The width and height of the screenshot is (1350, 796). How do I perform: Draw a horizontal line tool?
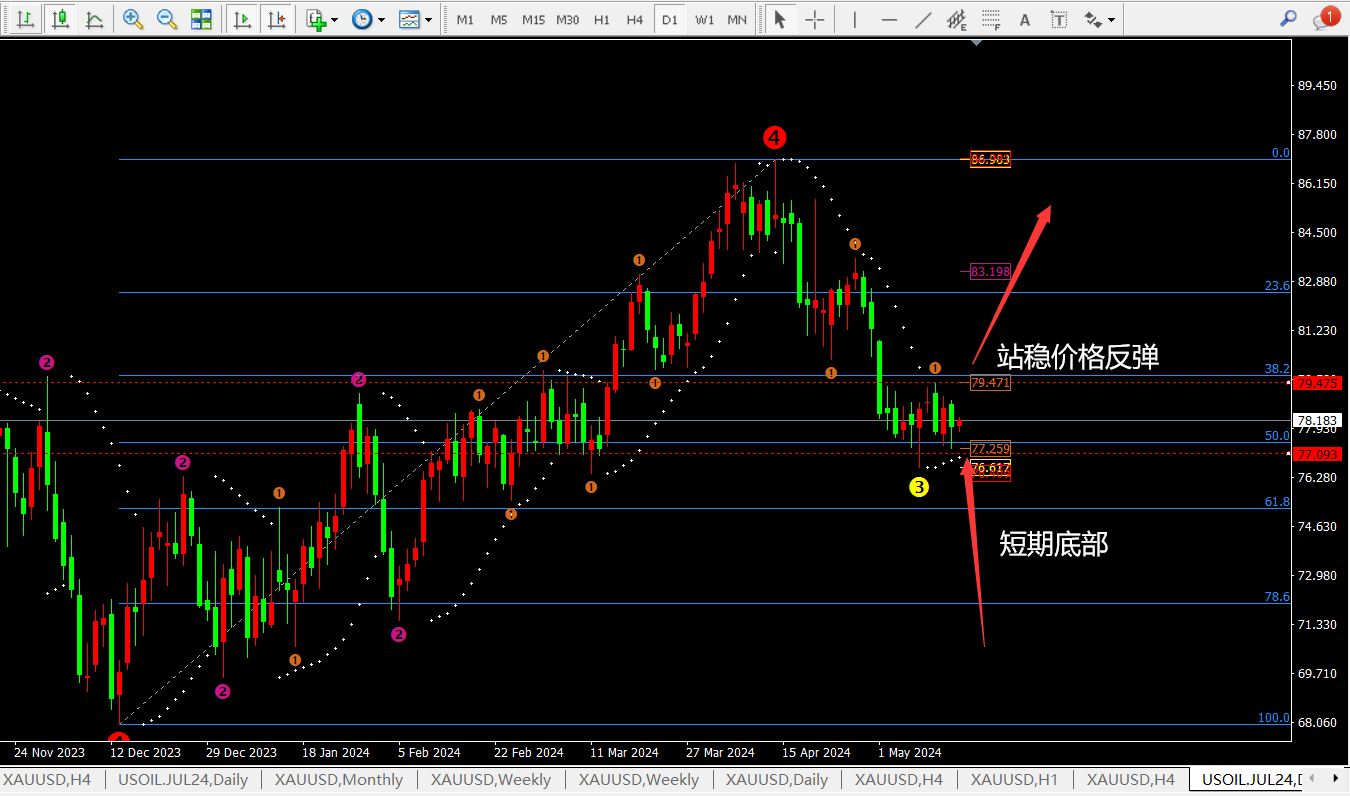click(x=889, y=19)
